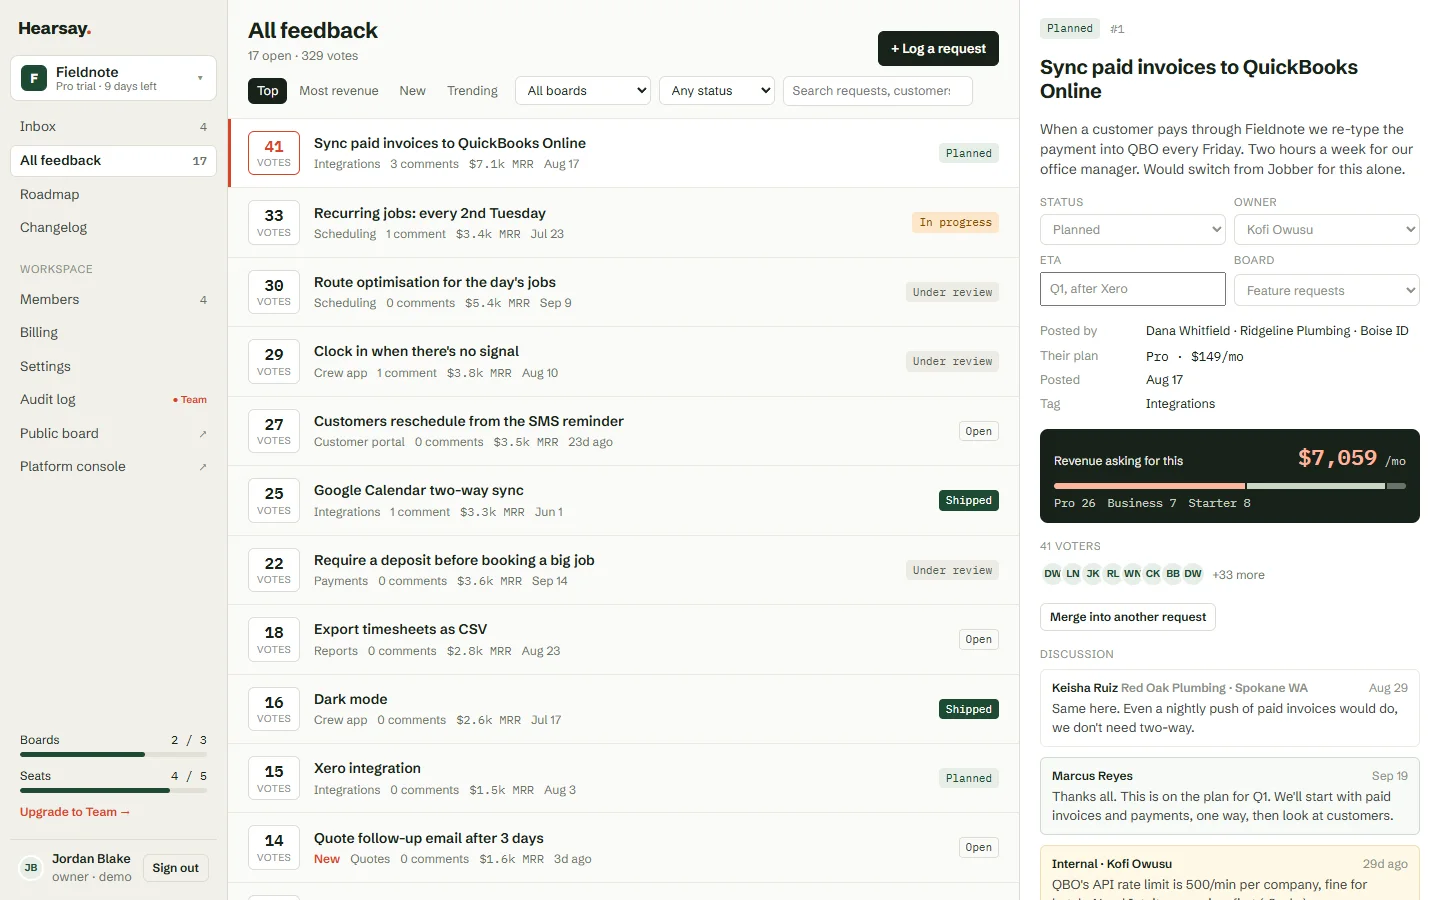Click the LN voter avatar
Viewport: 1440px width, 900px height.
coord(1073,574)
